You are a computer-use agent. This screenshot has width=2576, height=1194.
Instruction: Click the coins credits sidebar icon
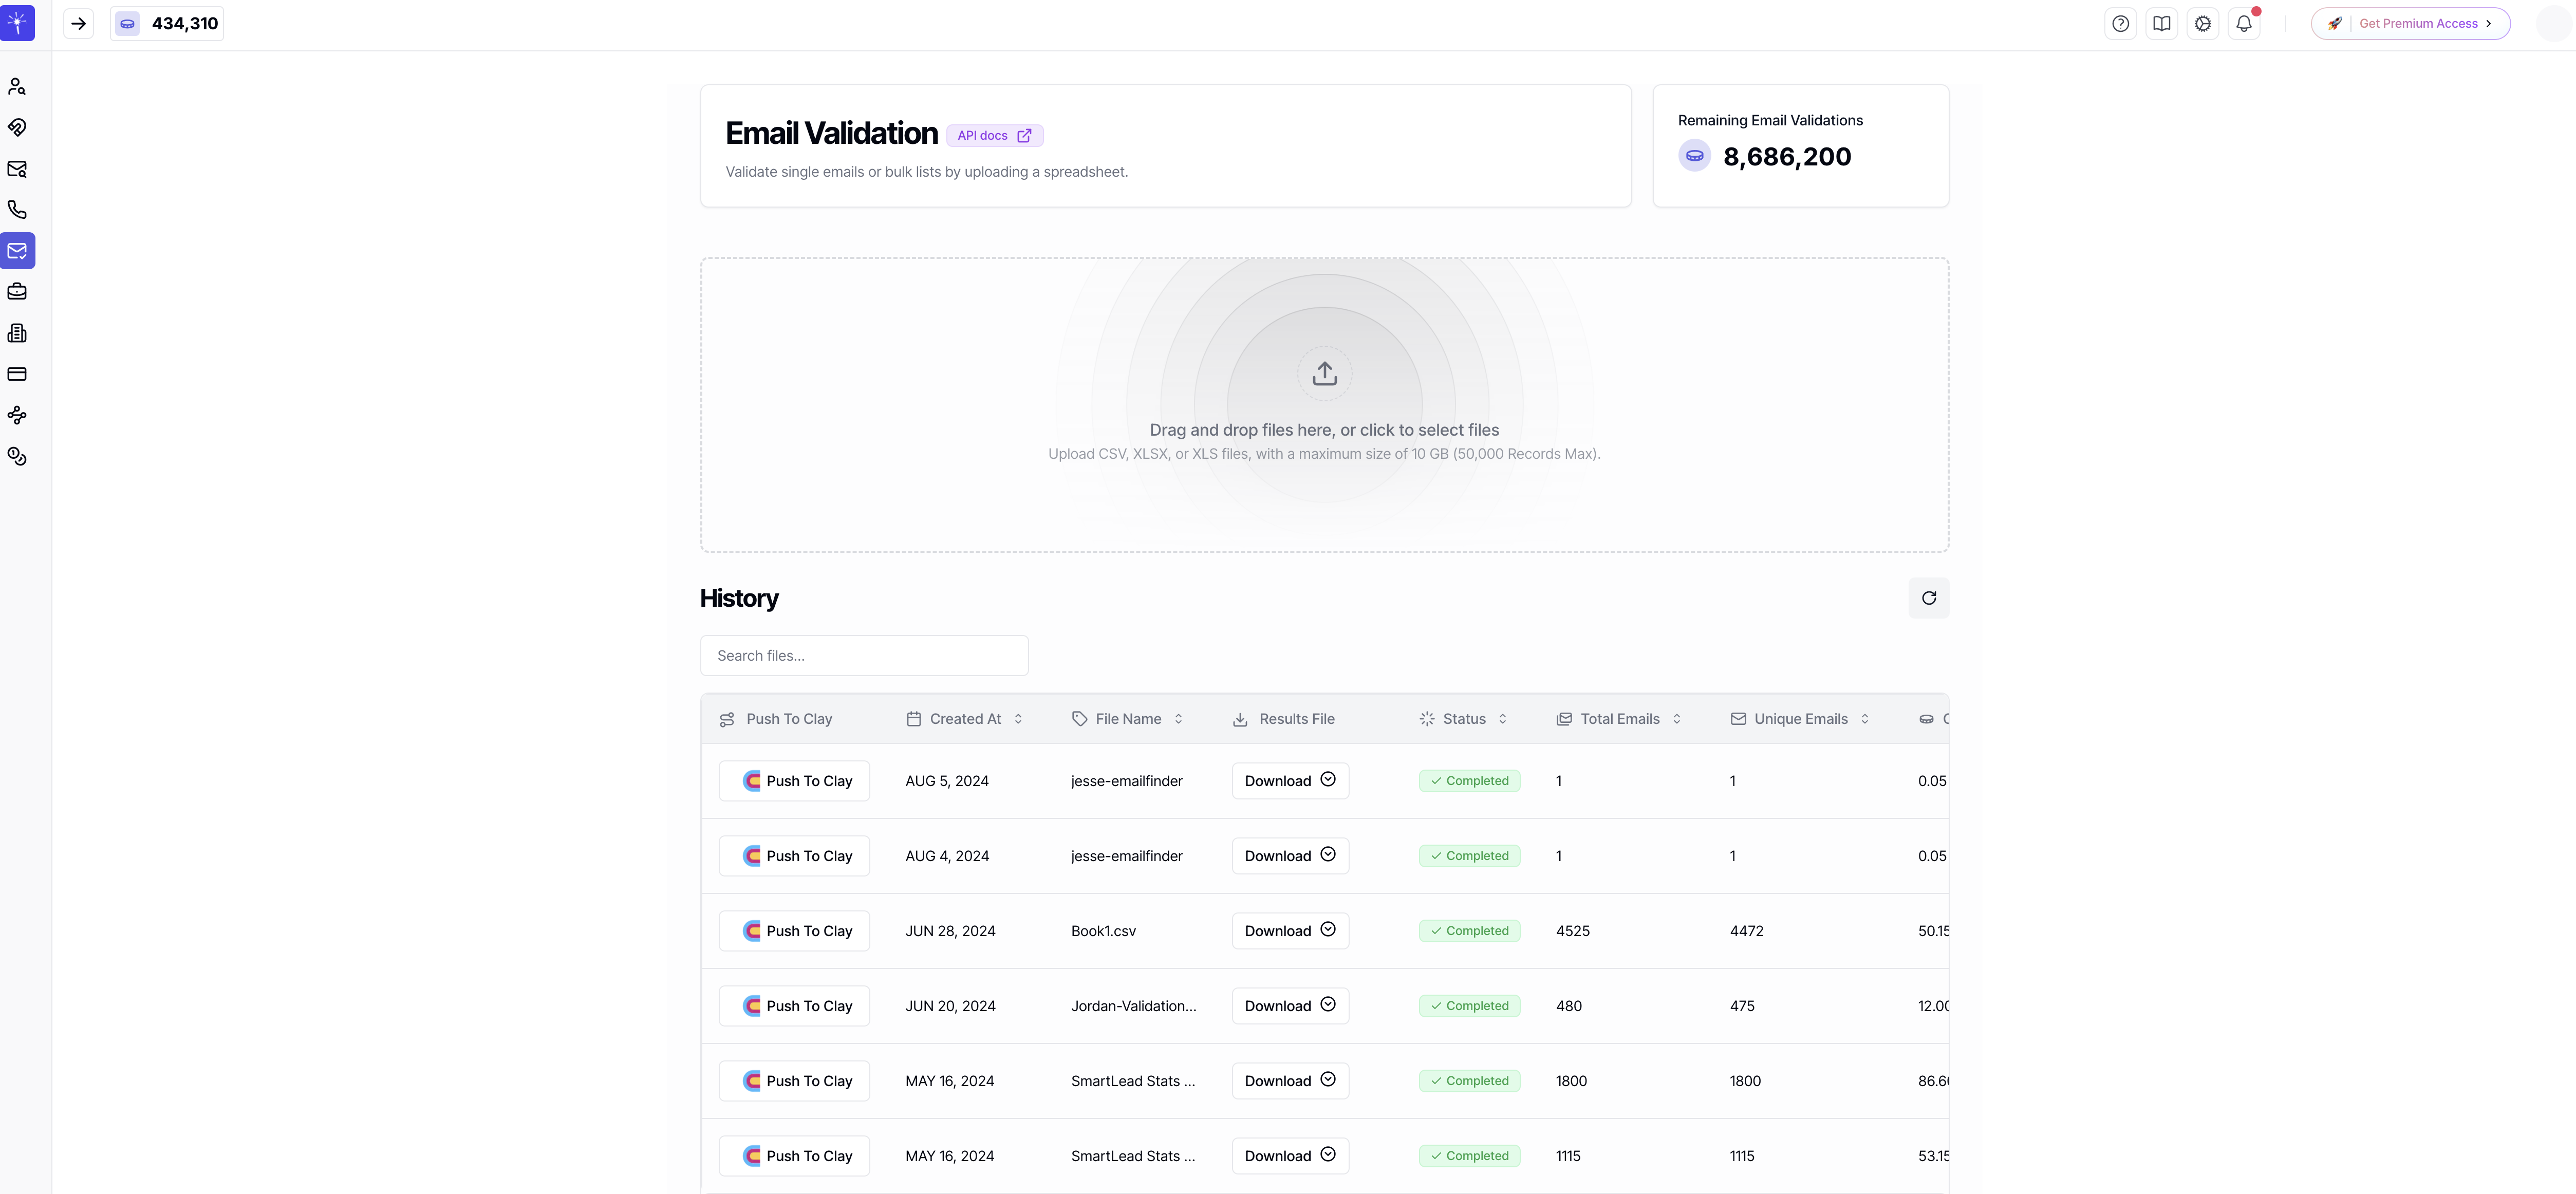(17, 456)
